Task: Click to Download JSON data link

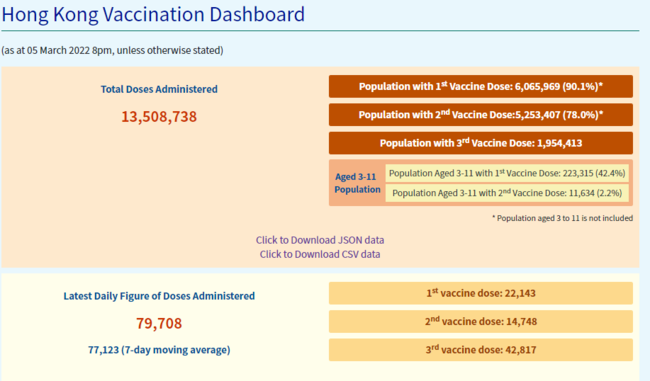Action: coord(320,240)
